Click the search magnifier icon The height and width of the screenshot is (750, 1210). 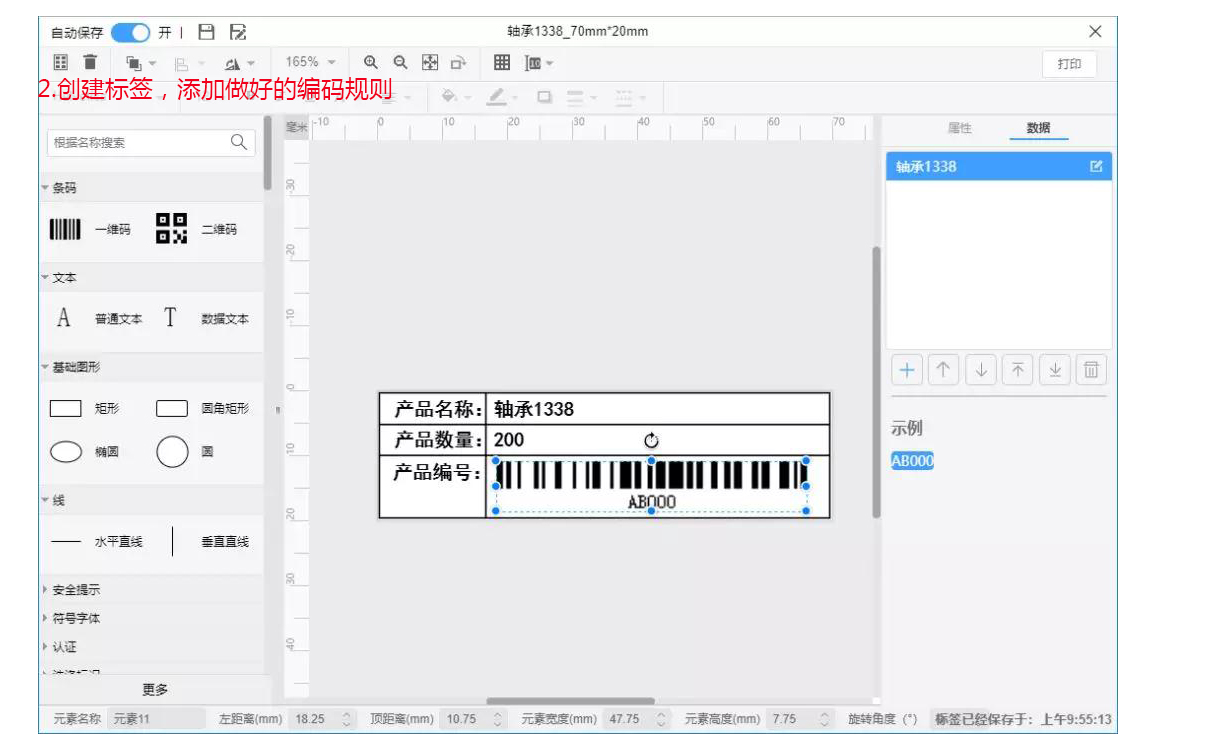point(239,142)
